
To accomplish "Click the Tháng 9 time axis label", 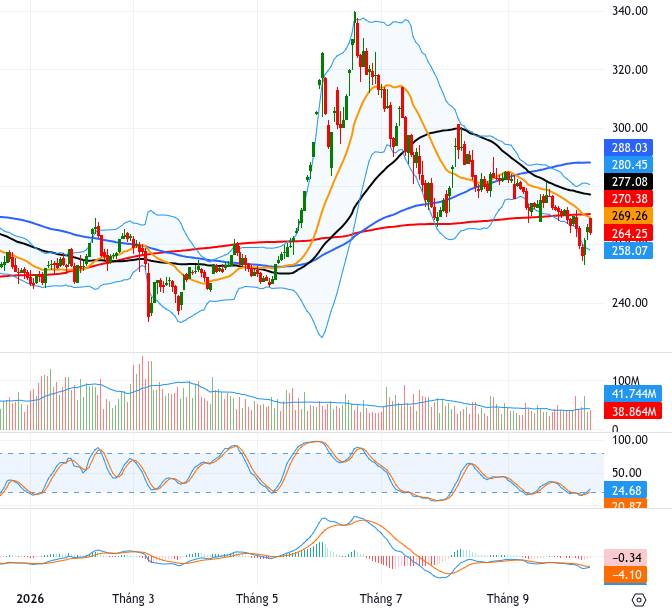I will (508, 598).
